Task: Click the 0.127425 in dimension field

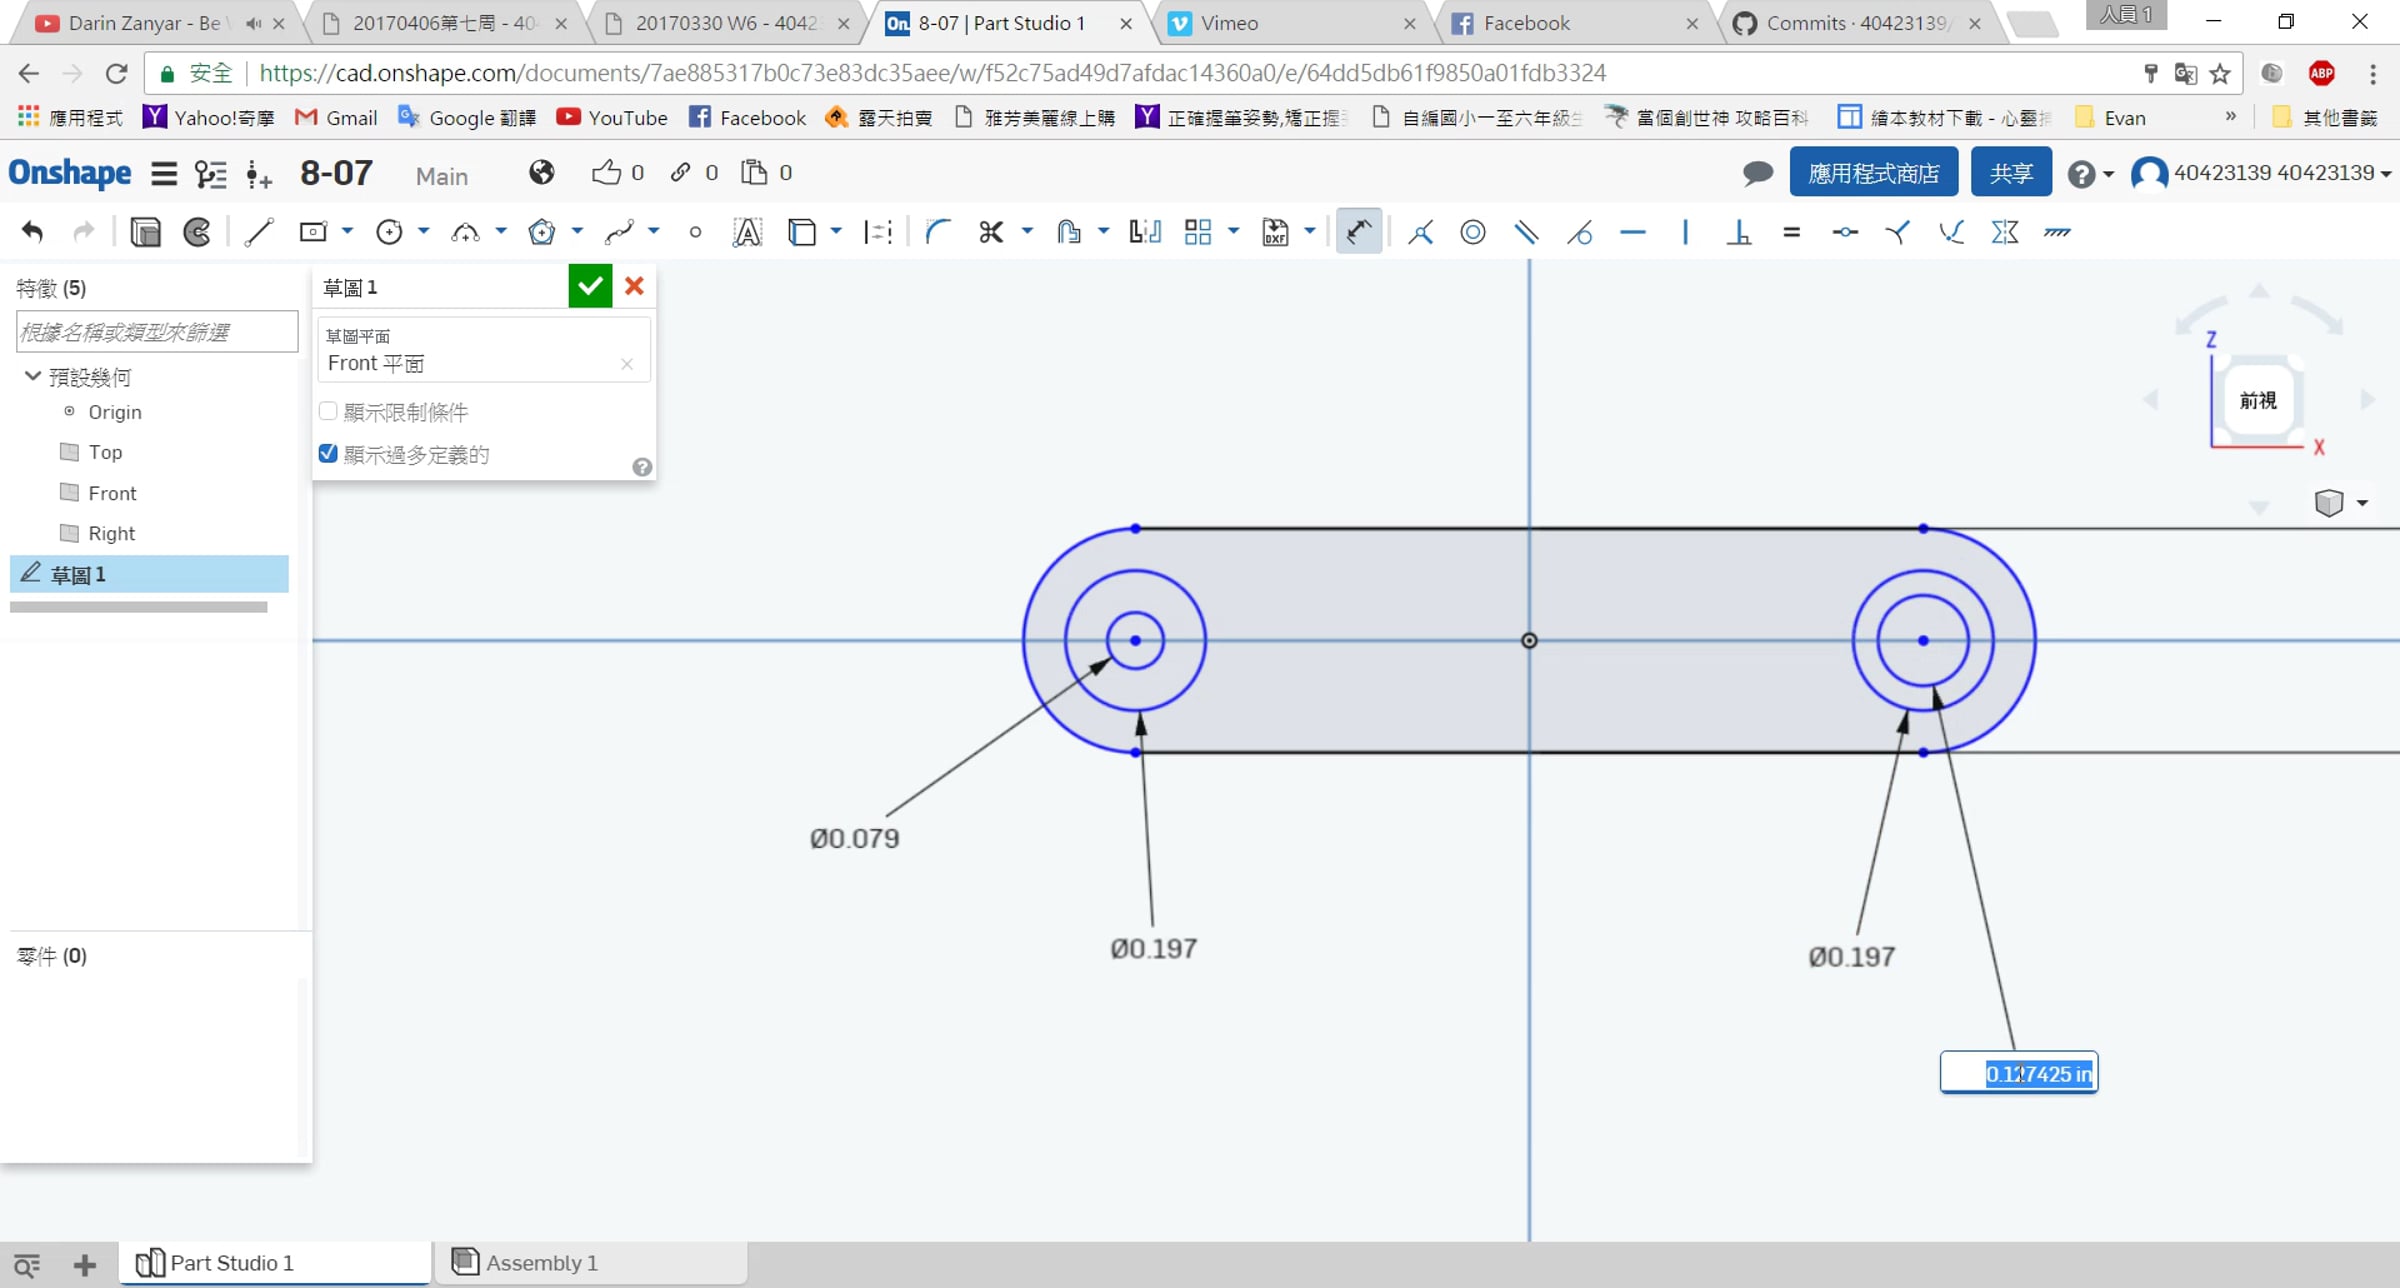Action: tap(2019, 1074)
